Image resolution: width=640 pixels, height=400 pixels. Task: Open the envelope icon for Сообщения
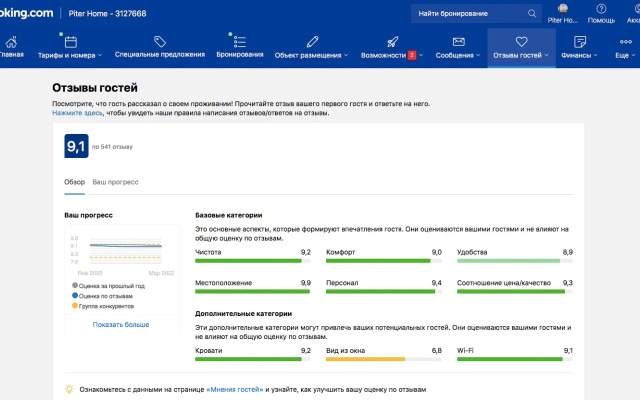coord(458,42)
